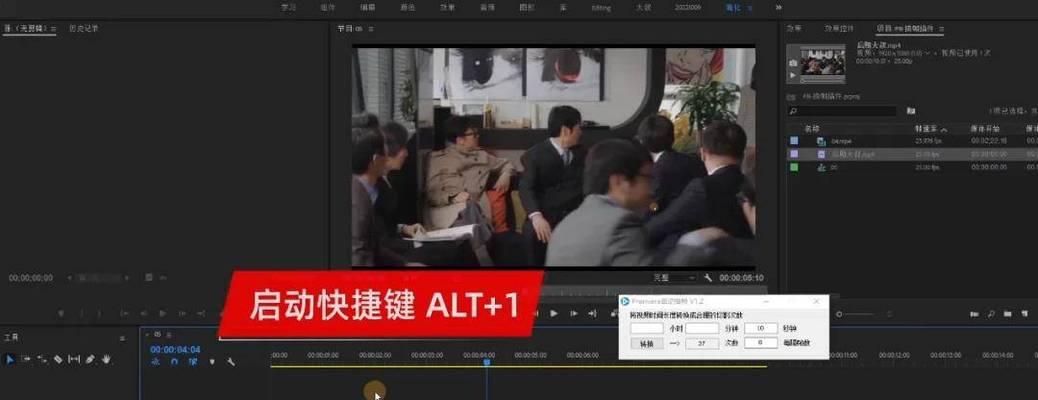The image size is (1038, 400).
Task: Add a marker in the timeline
Action: [x=212, y=362]
